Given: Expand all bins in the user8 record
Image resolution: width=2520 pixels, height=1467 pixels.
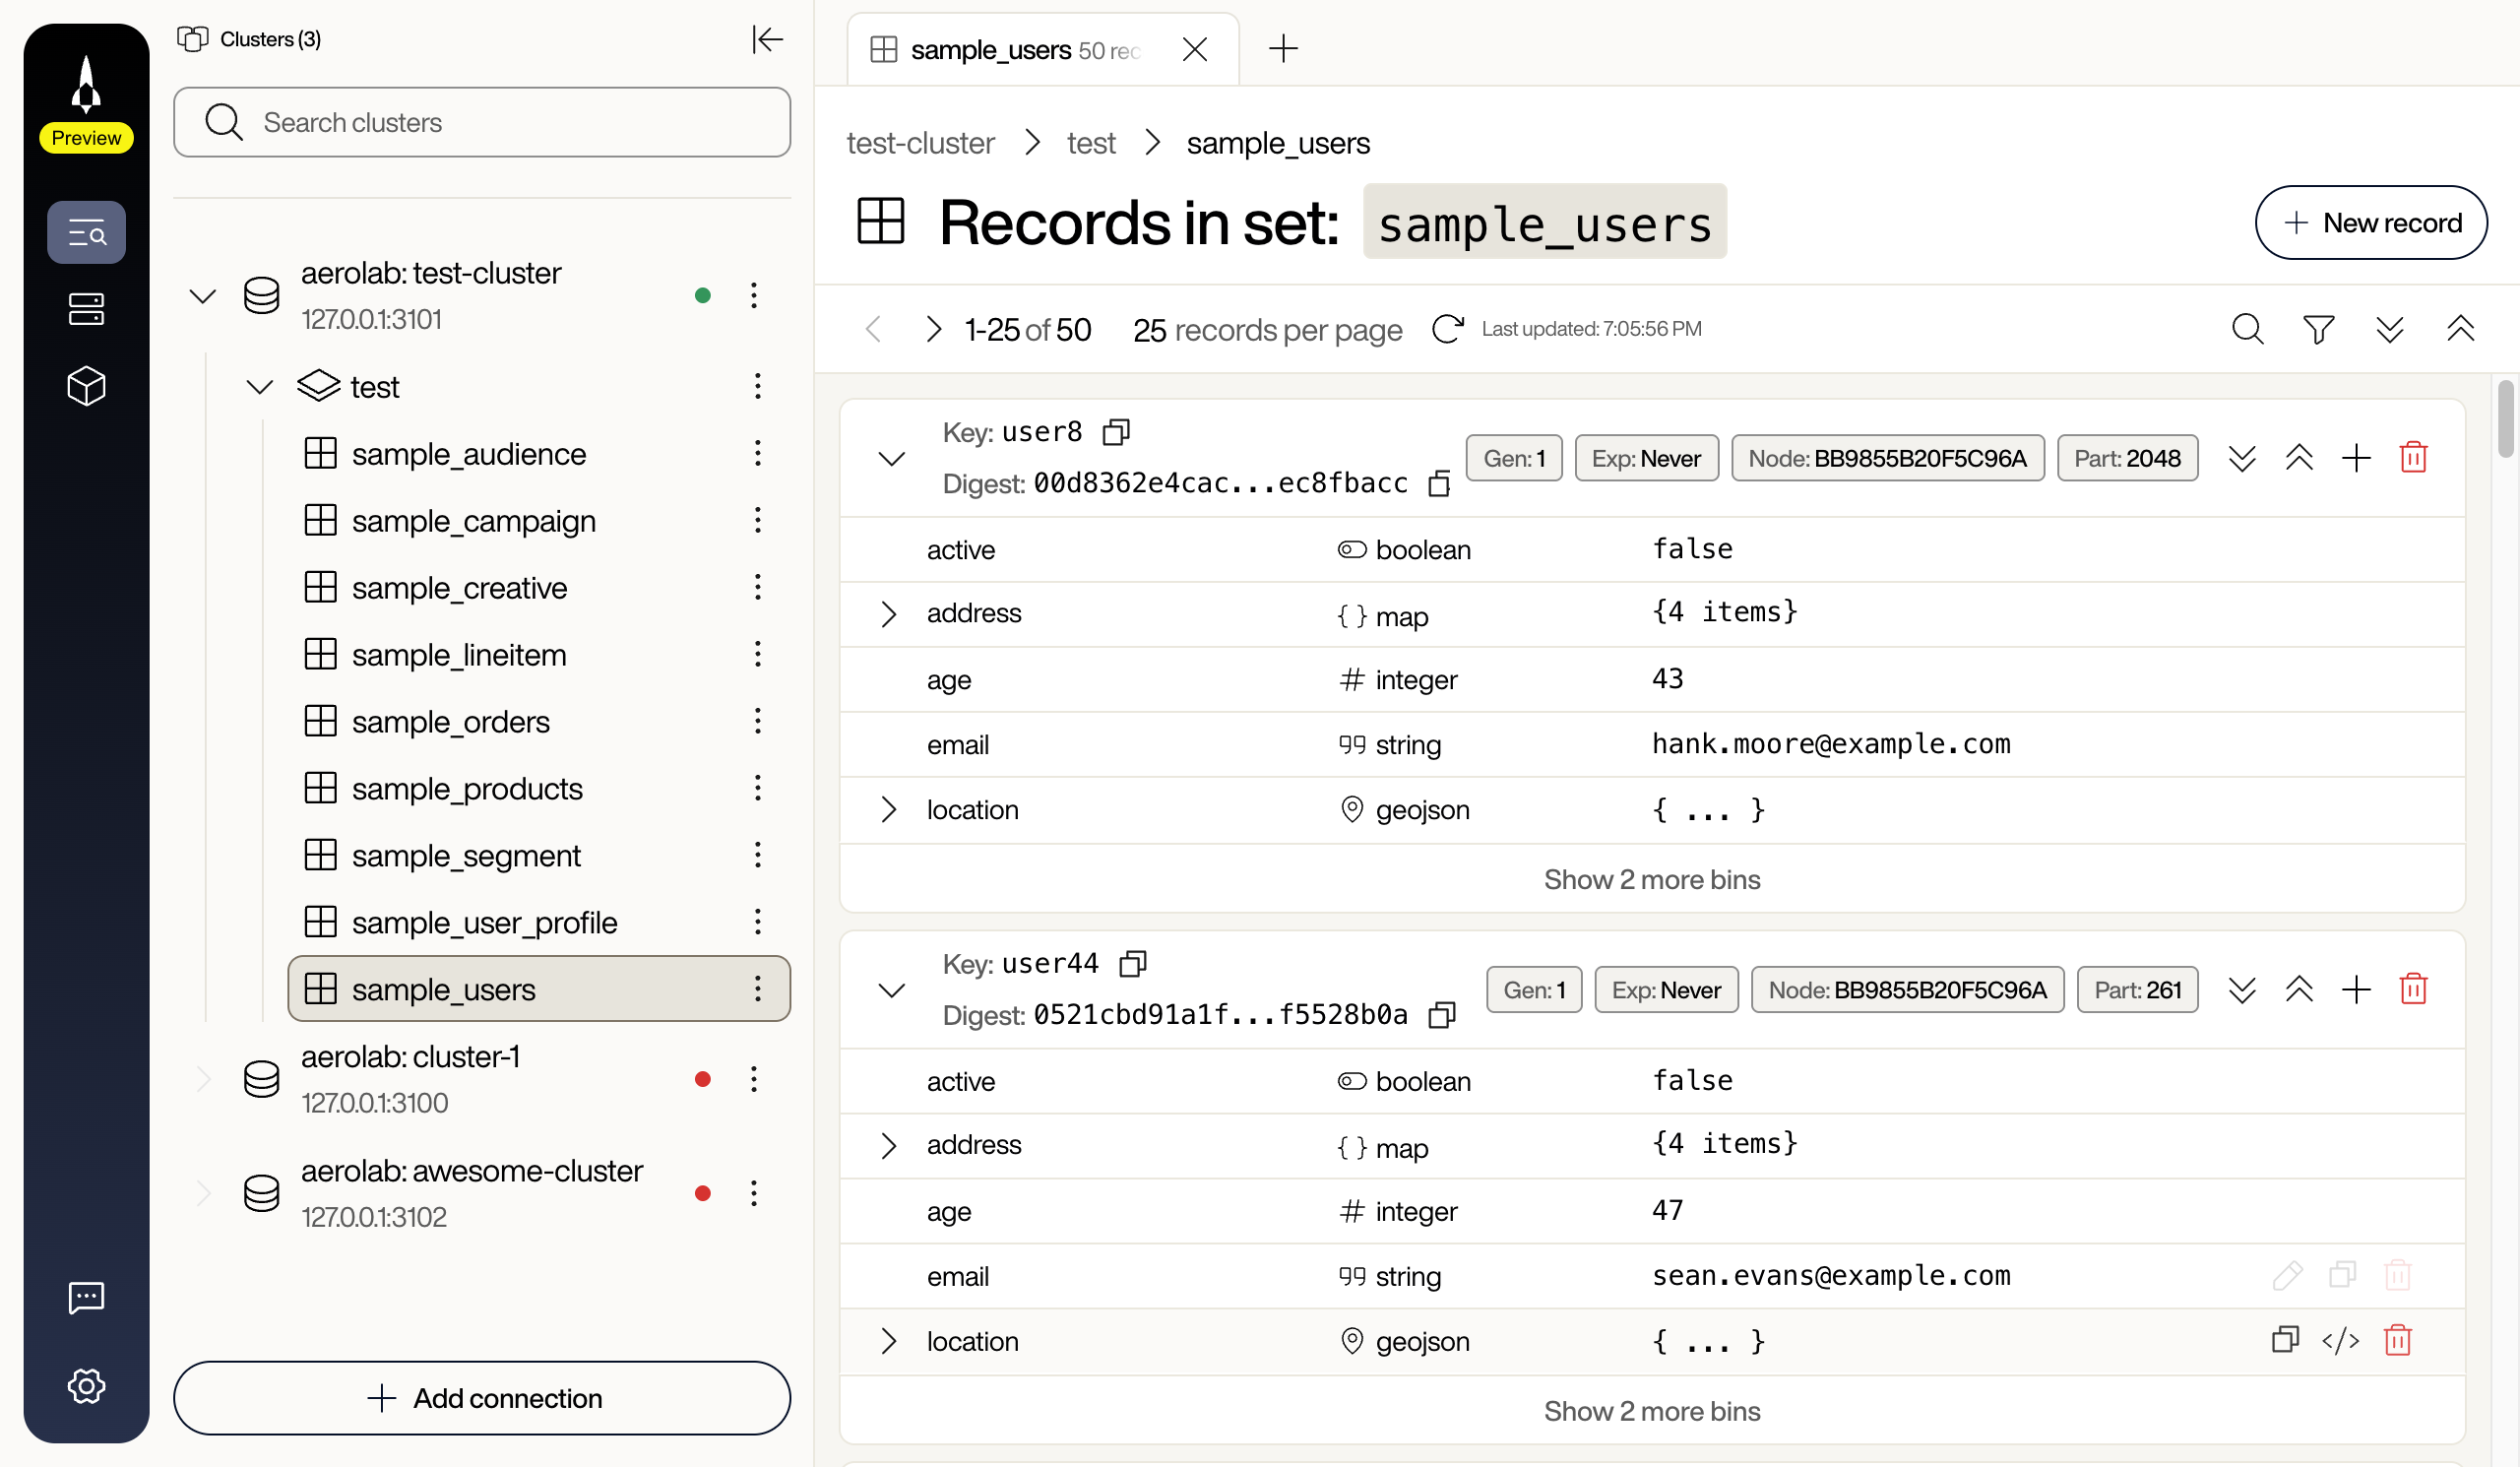Looking at the screenshot, I should pos(2242,458).
